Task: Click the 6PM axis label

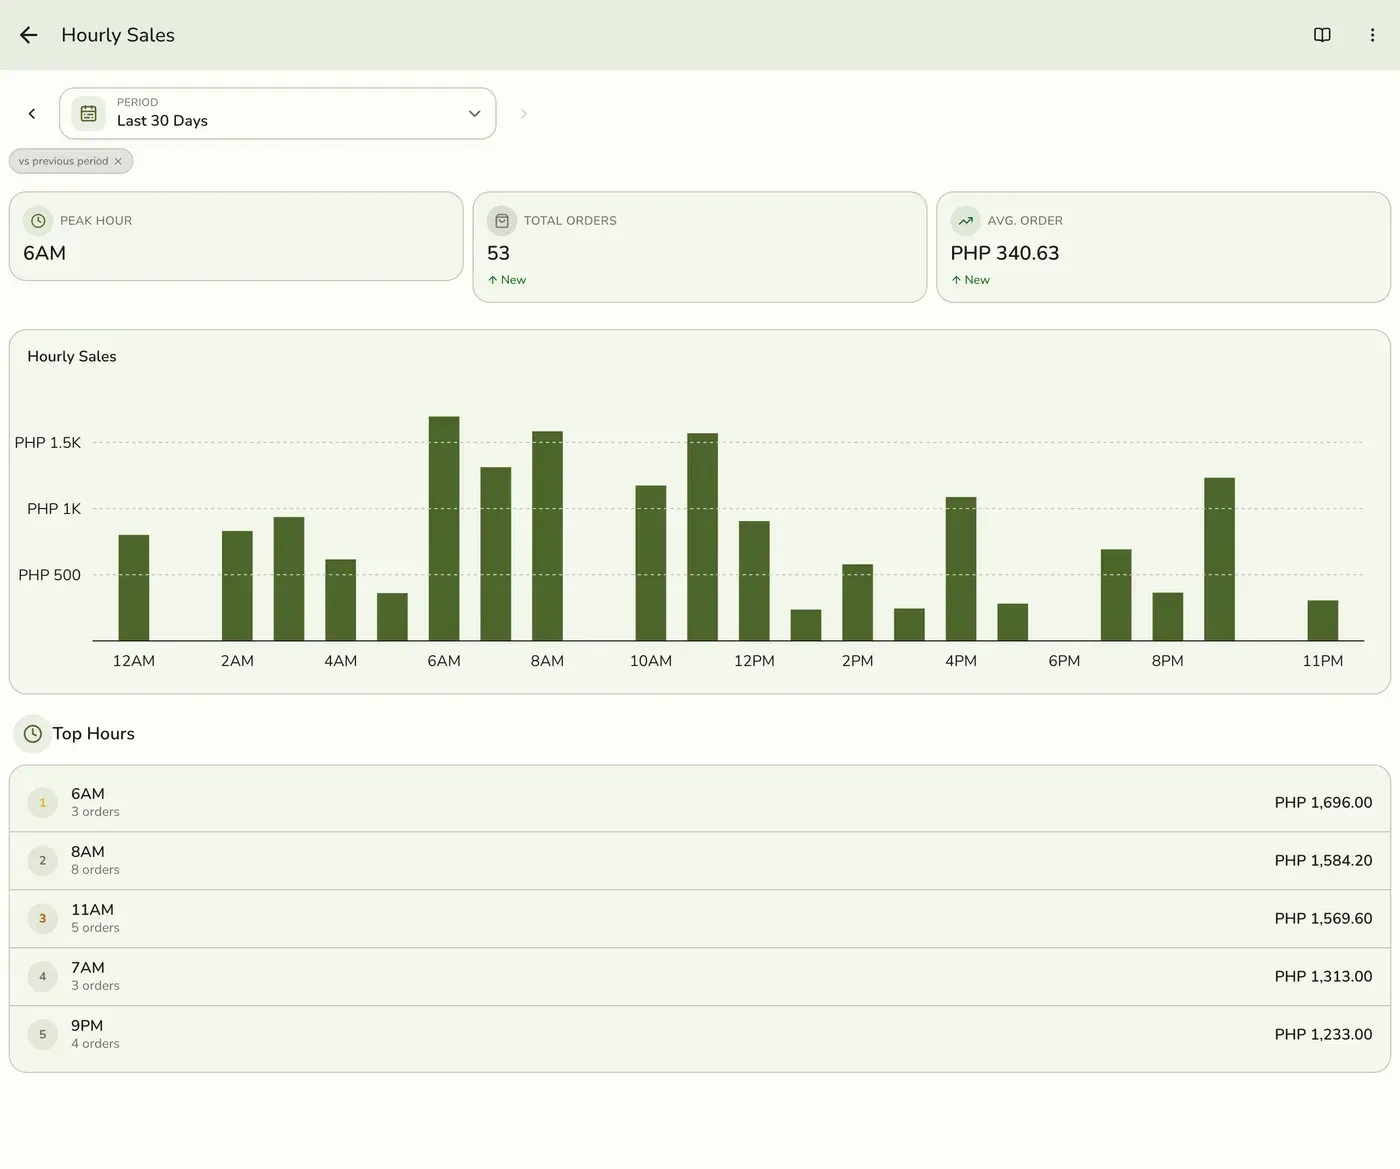Action: coord(1064,661)
